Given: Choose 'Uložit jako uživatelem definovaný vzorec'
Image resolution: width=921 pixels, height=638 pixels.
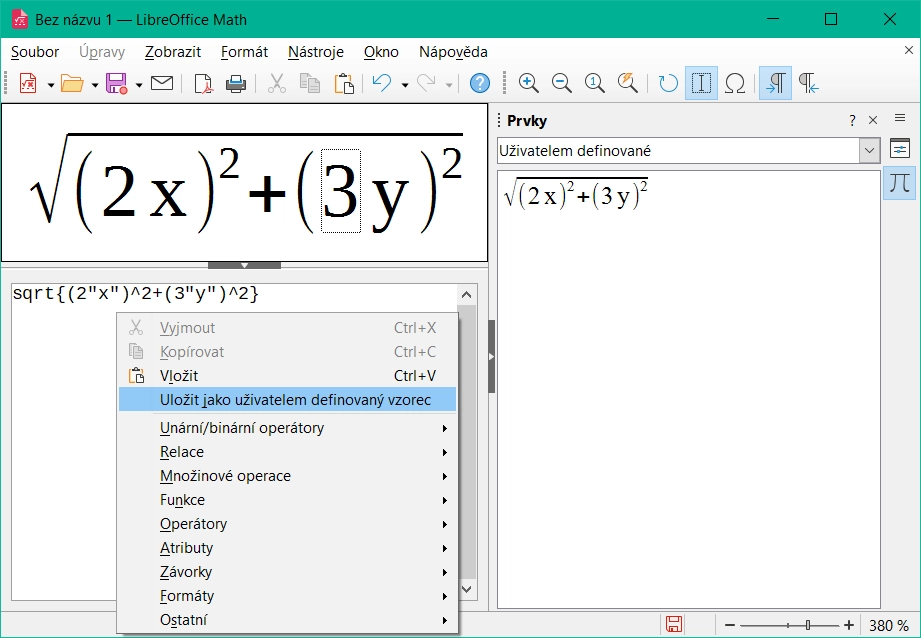Looking at the screenshot, I should coord(295,400).
